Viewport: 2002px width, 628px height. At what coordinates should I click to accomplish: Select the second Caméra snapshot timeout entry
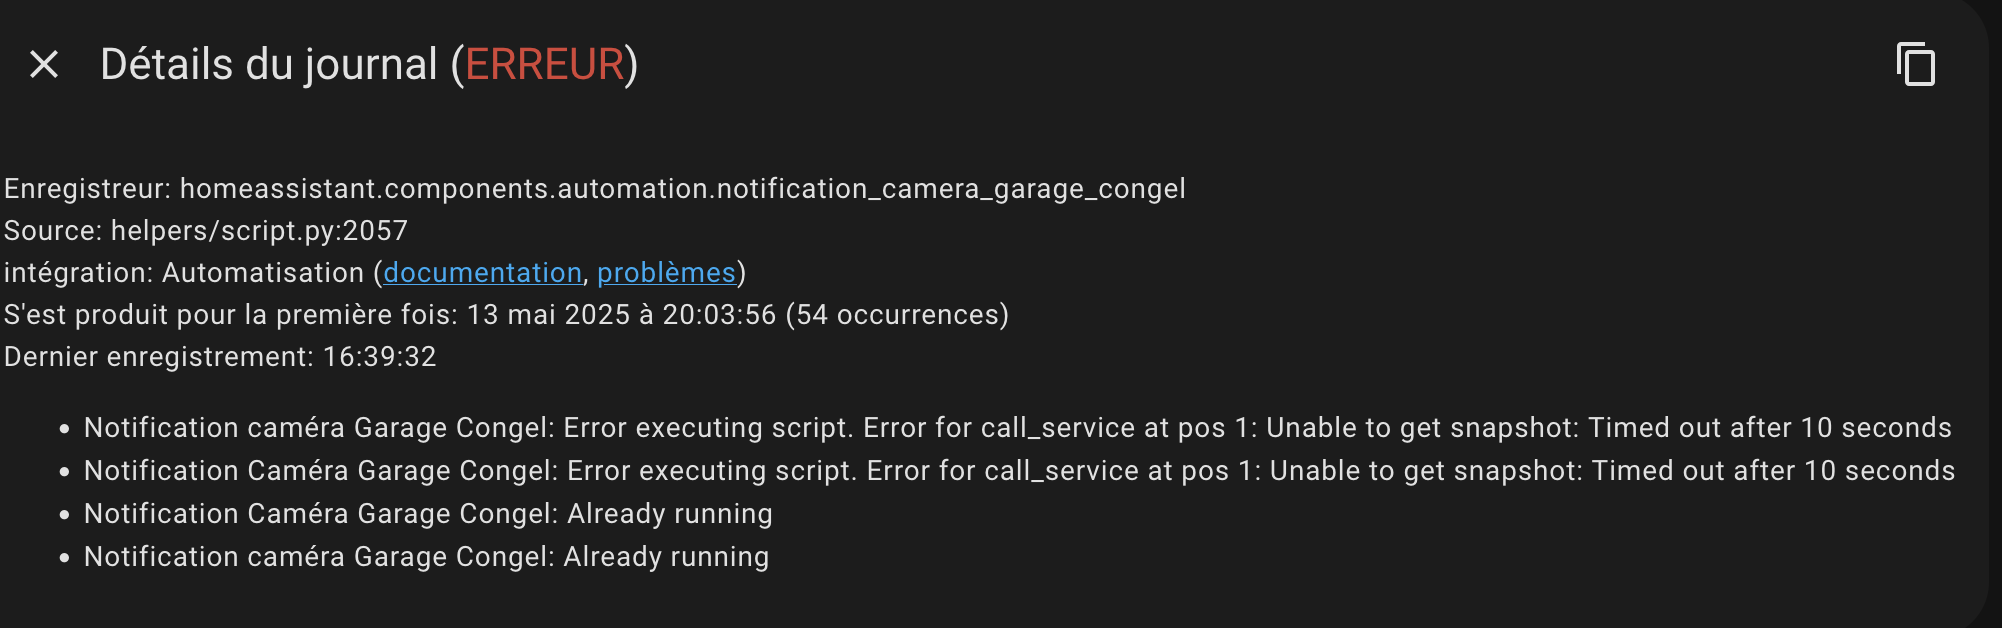coord(1020,471)
